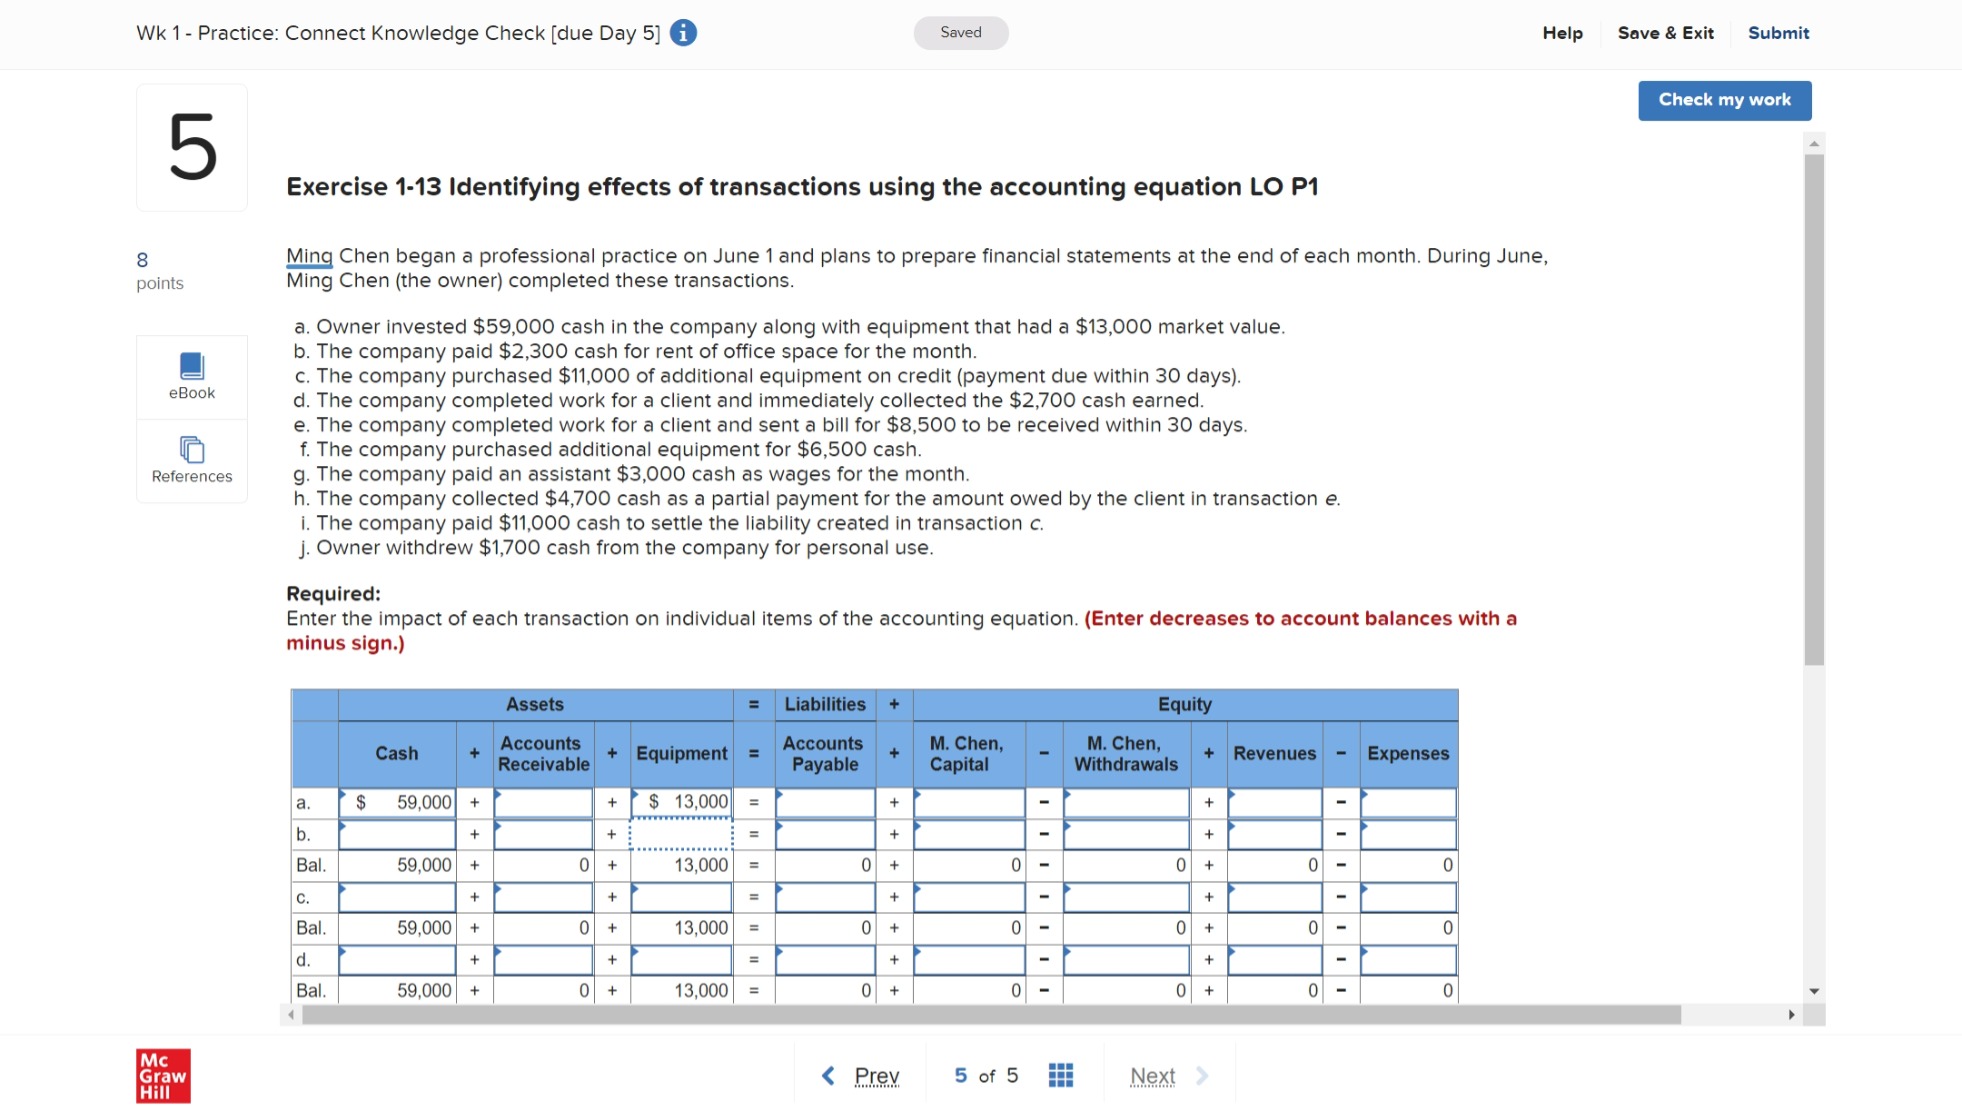
Task: Choose Save & Exit
Action: 1665,33
